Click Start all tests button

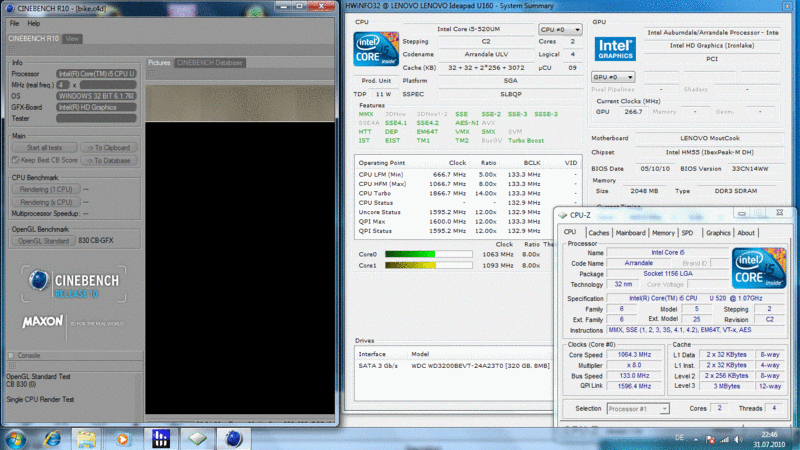(44, 148)
